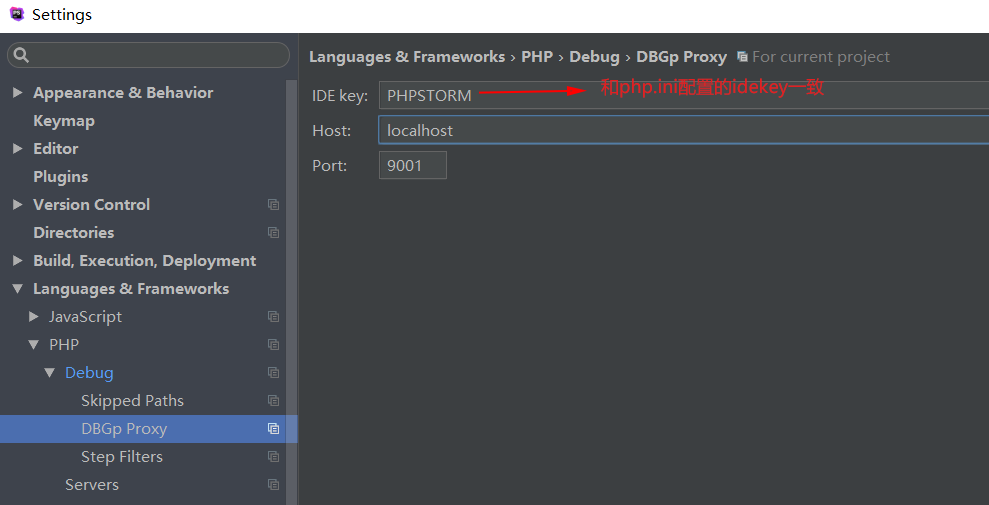This screenshot has height=505, width=989.
Task: Open the Keymap settings page
Action: (x=64, y=121)
